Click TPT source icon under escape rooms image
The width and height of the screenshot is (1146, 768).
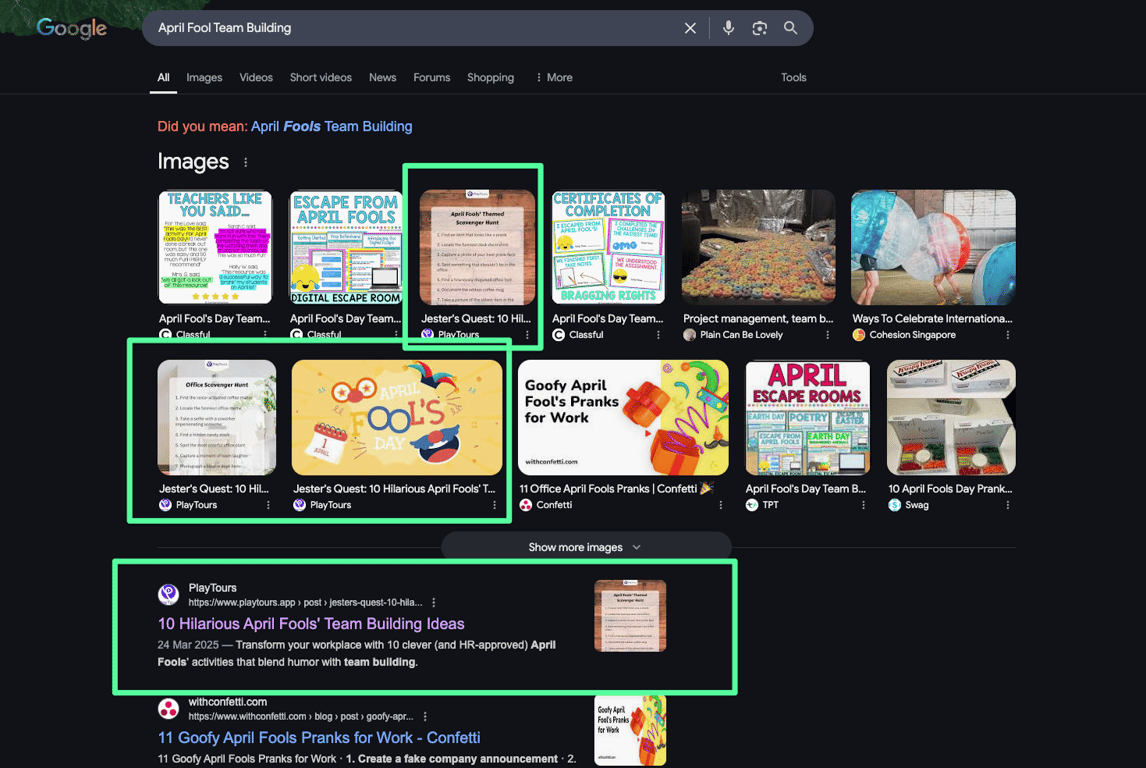click(752, 505)
